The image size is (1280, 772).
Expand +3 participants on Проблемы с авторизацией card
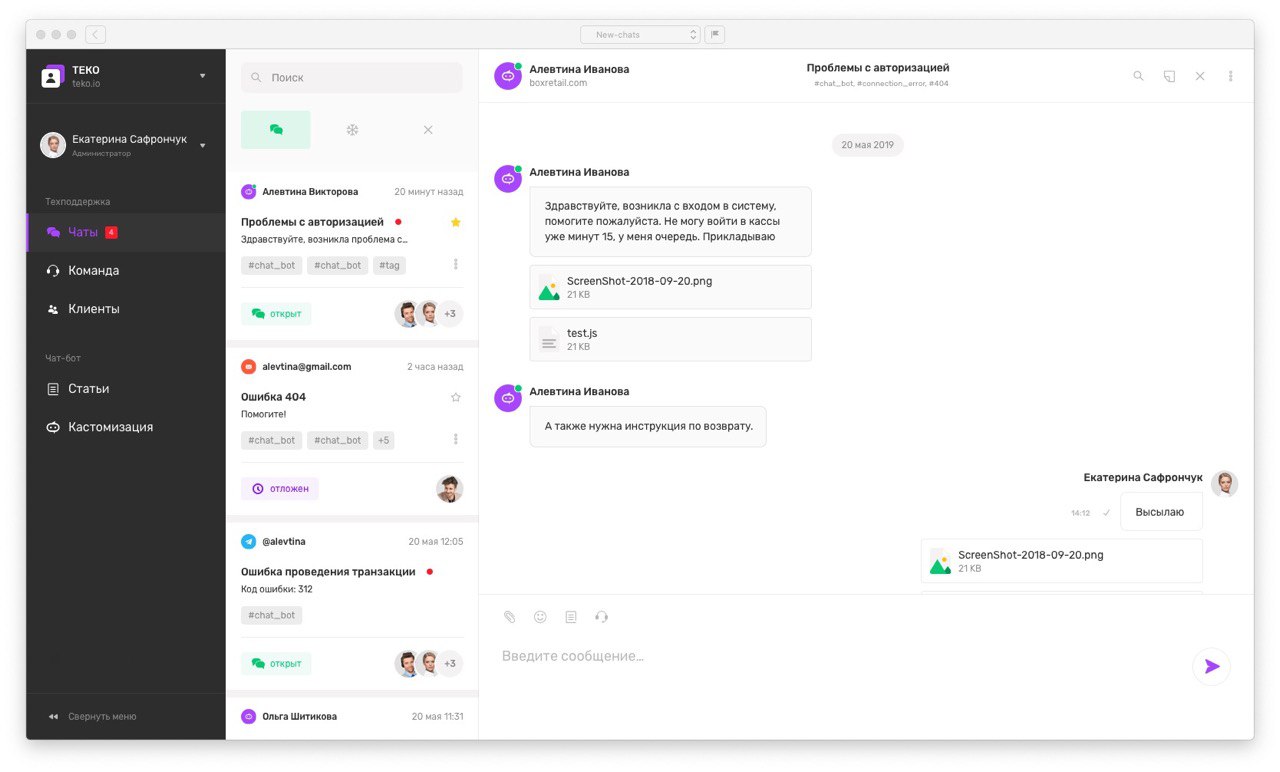pyautogui.click(x=450, y=314)
